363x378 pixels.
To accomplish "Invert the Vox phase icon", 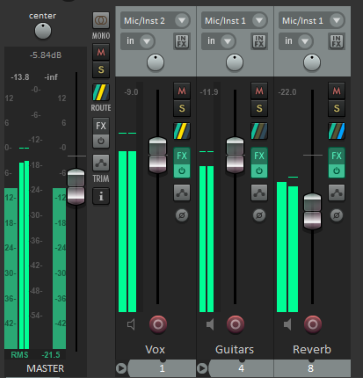I will coord(182,216).
